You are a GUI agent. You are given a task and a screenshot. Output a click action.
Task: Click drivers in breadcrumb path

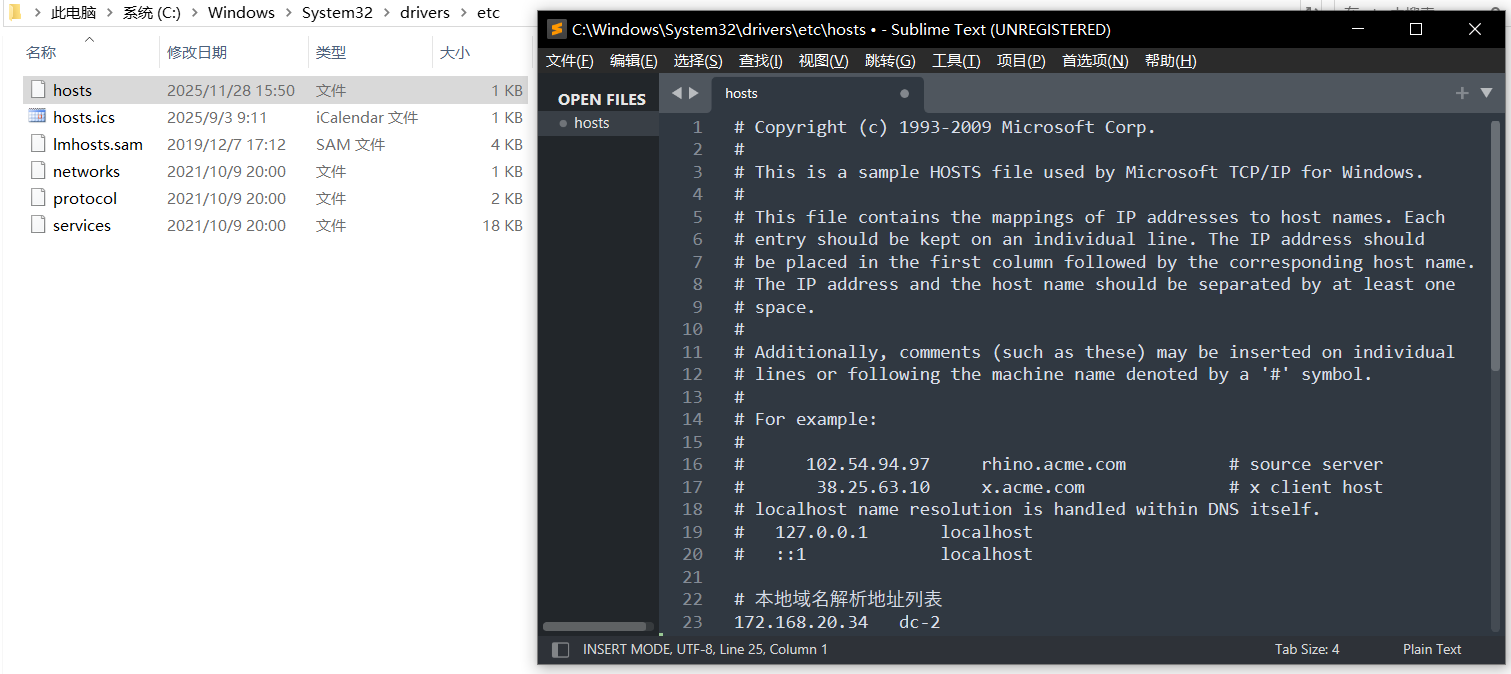coord(423,13)
